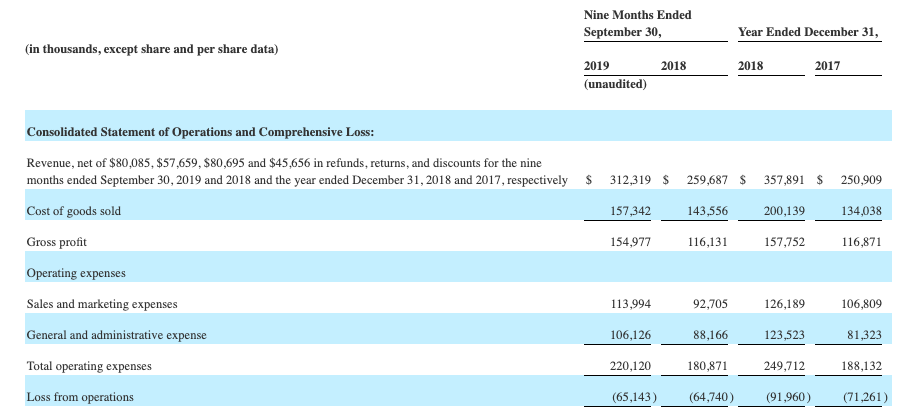Click the Nine Months Ended September 30 header

(x=637, y=24)
